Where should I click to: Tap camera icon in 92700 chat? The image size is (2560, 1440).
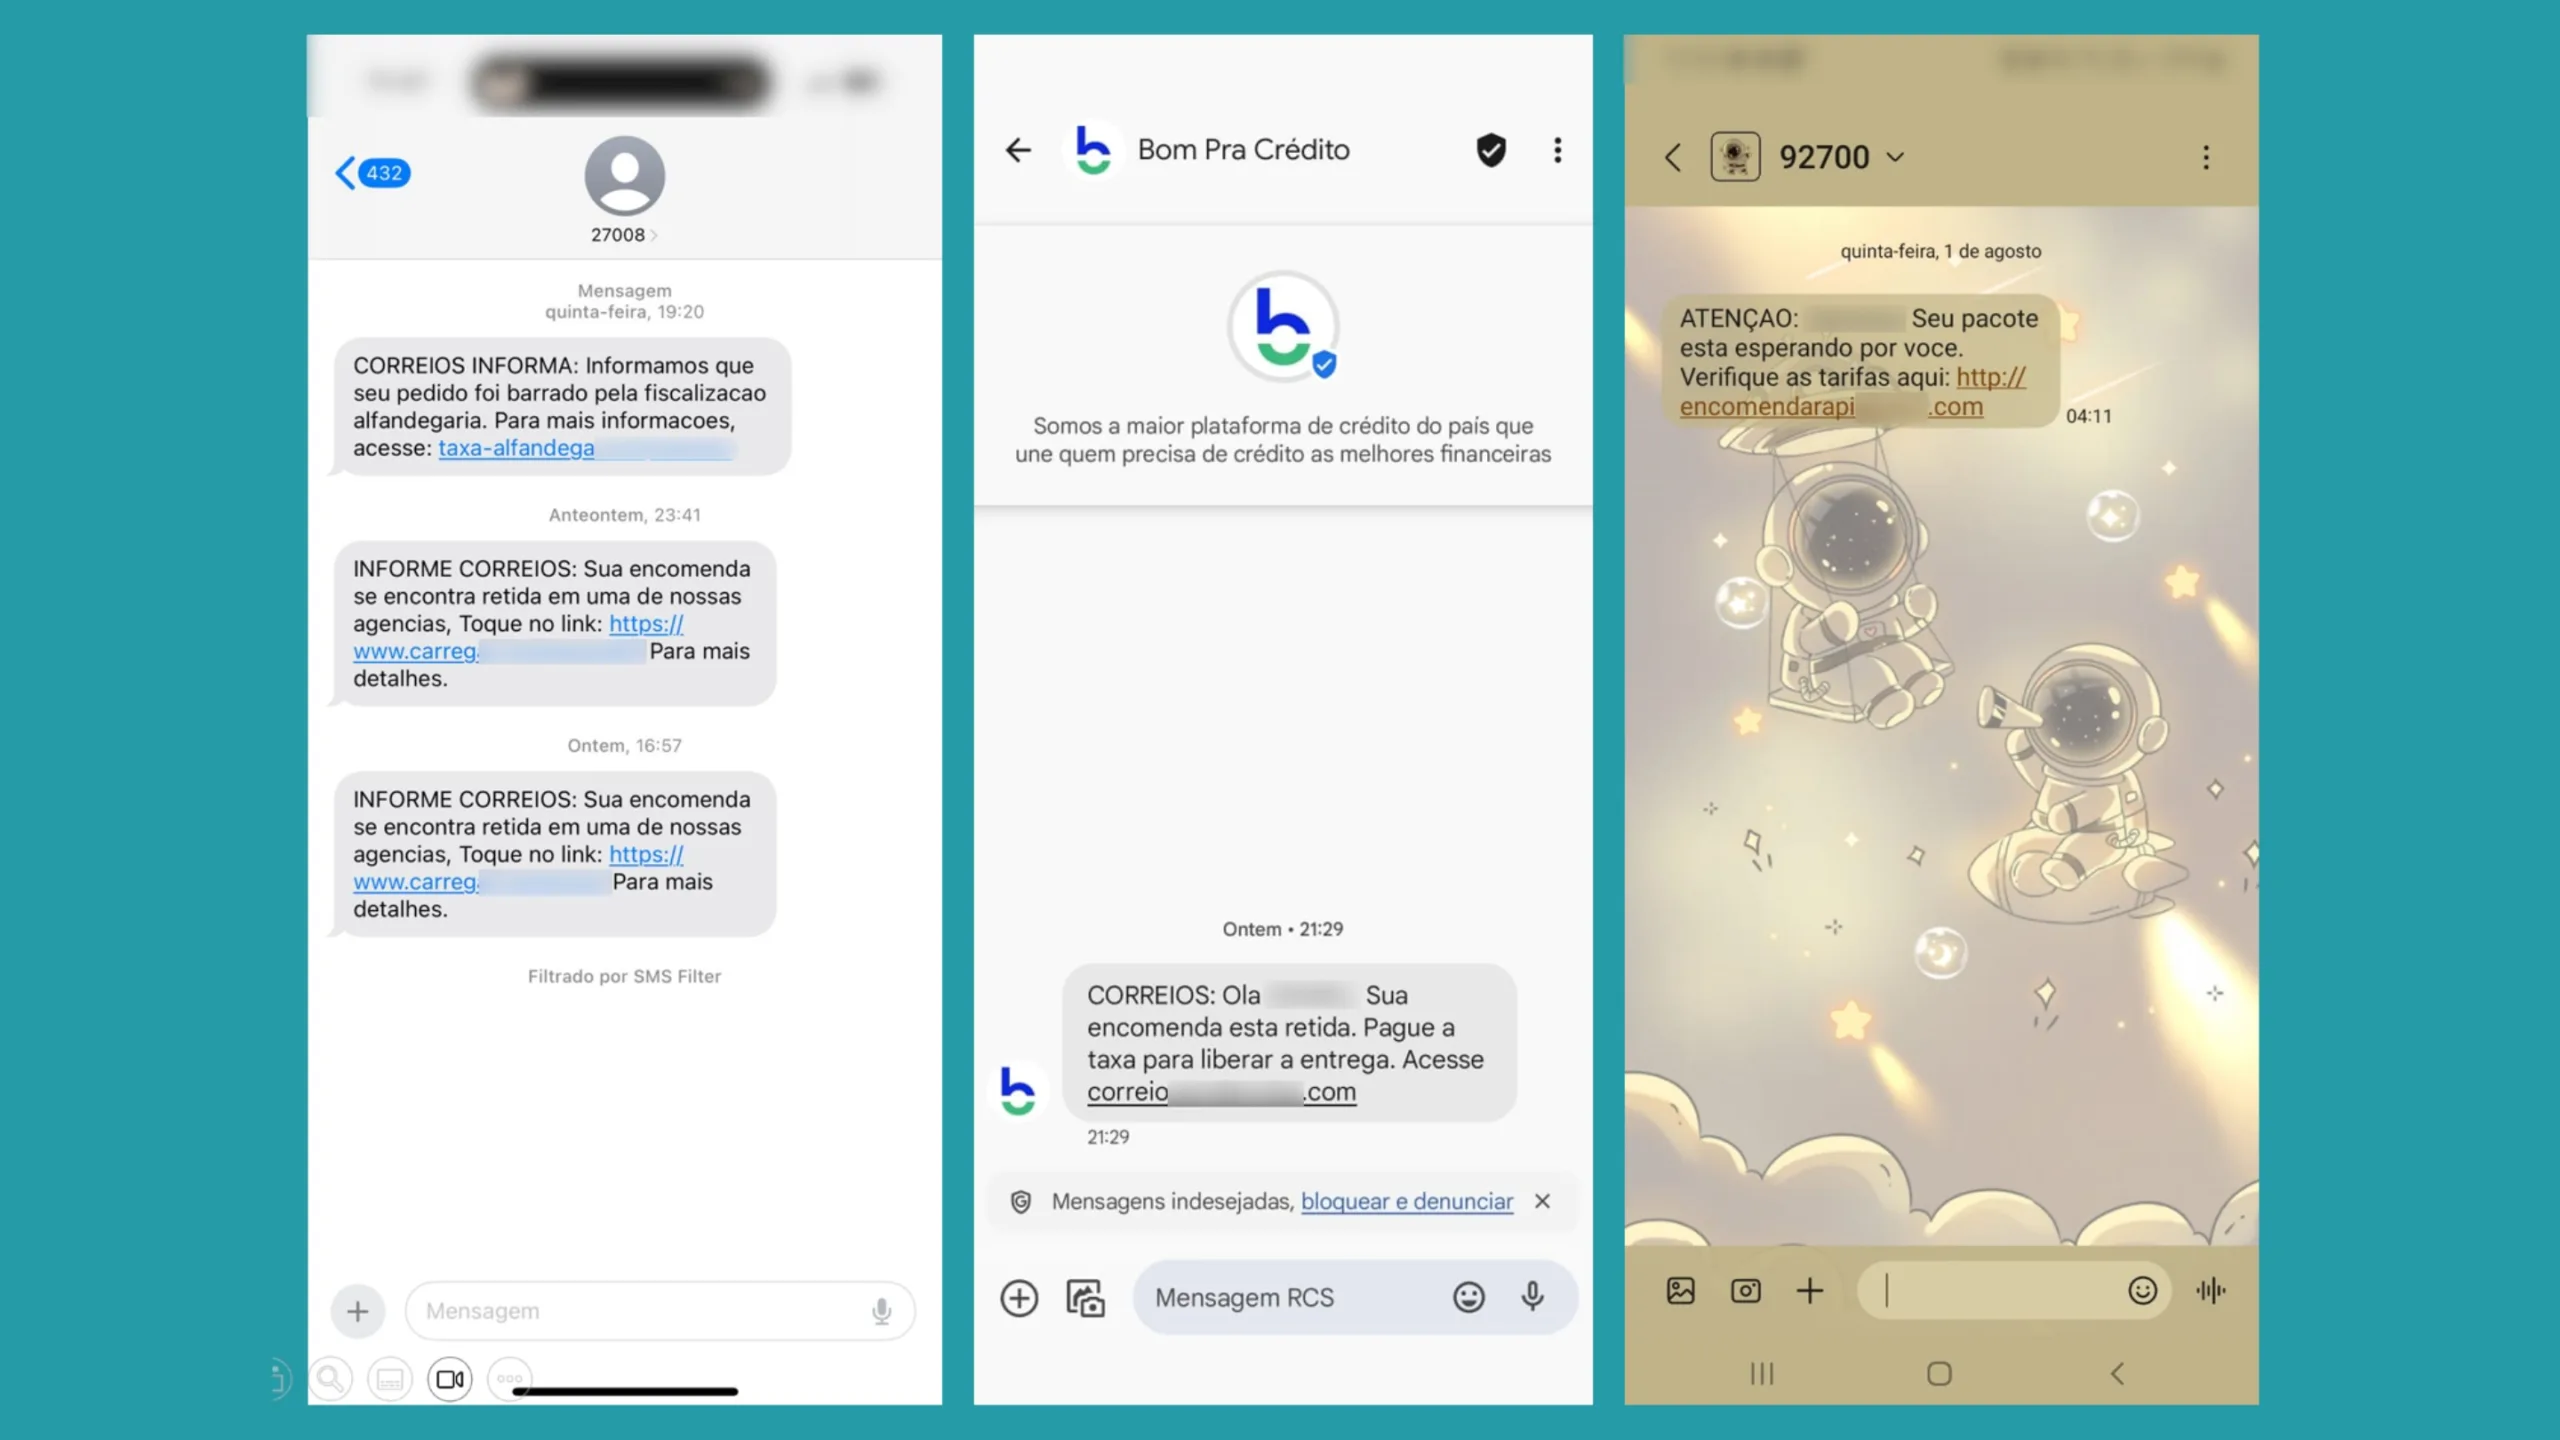tap(1745, 1291)
